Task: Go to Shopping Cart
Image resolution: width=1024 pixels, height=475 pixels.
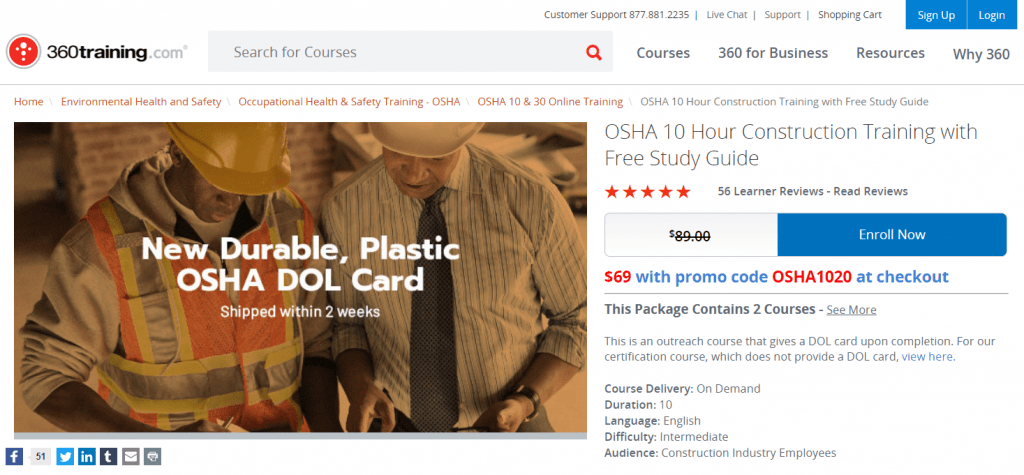Action: [850, 15]
